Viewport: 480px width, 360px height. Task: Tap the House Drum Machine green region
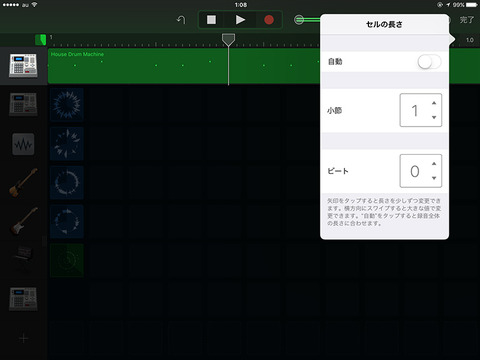point(184,66)
